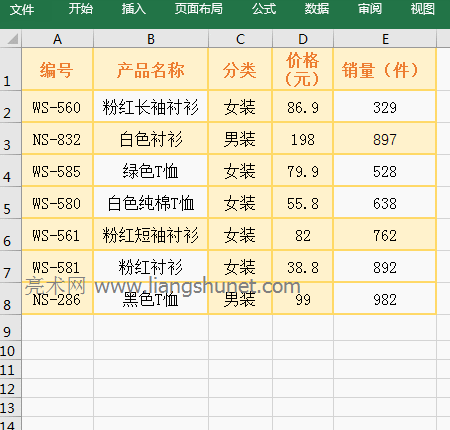The width and height of the screenshot is (450, 430).
Task: Select row 8 header
Action: pyautogui.click(x=11, y=299)
